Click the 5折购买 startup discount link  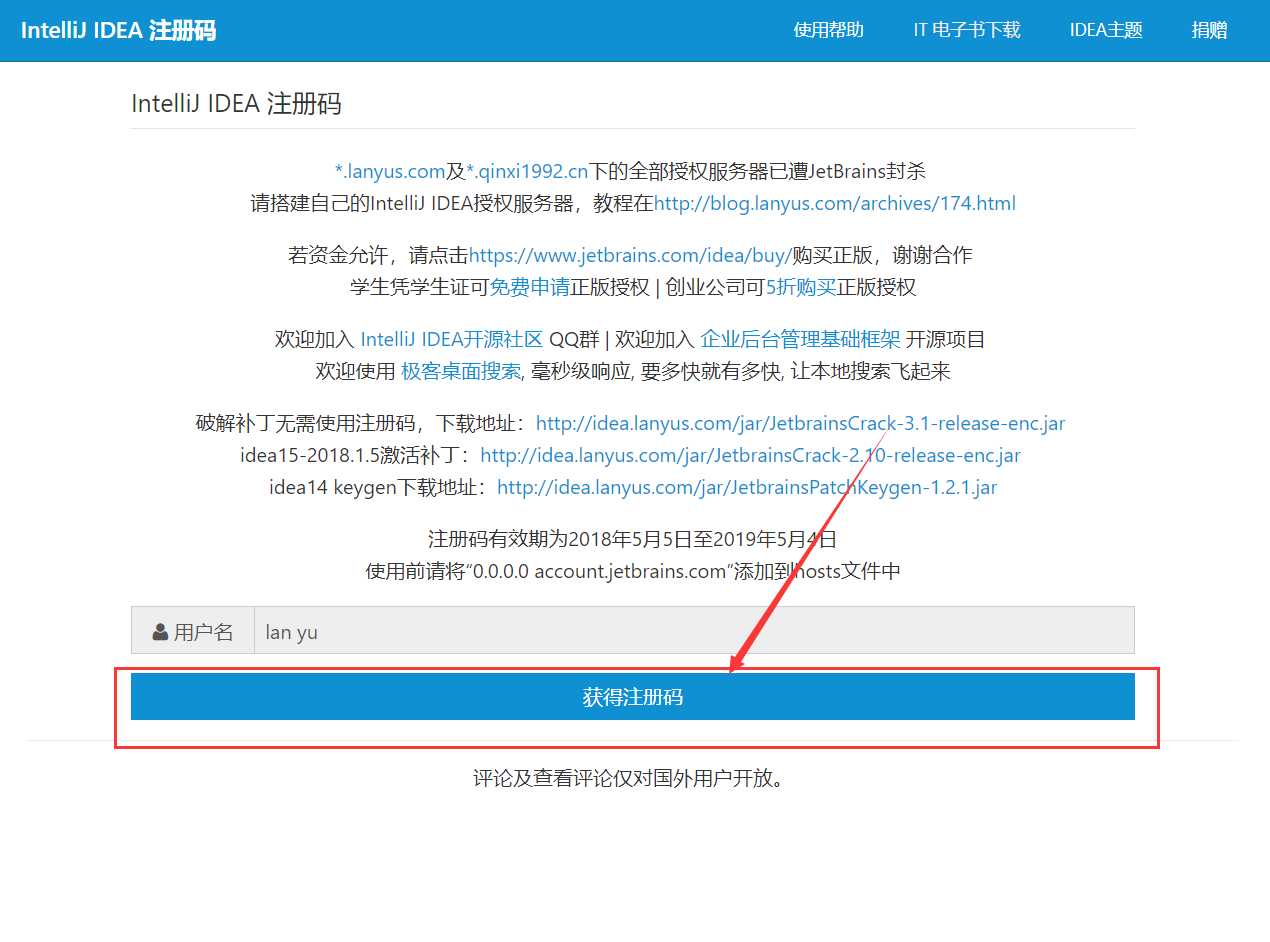801,287
